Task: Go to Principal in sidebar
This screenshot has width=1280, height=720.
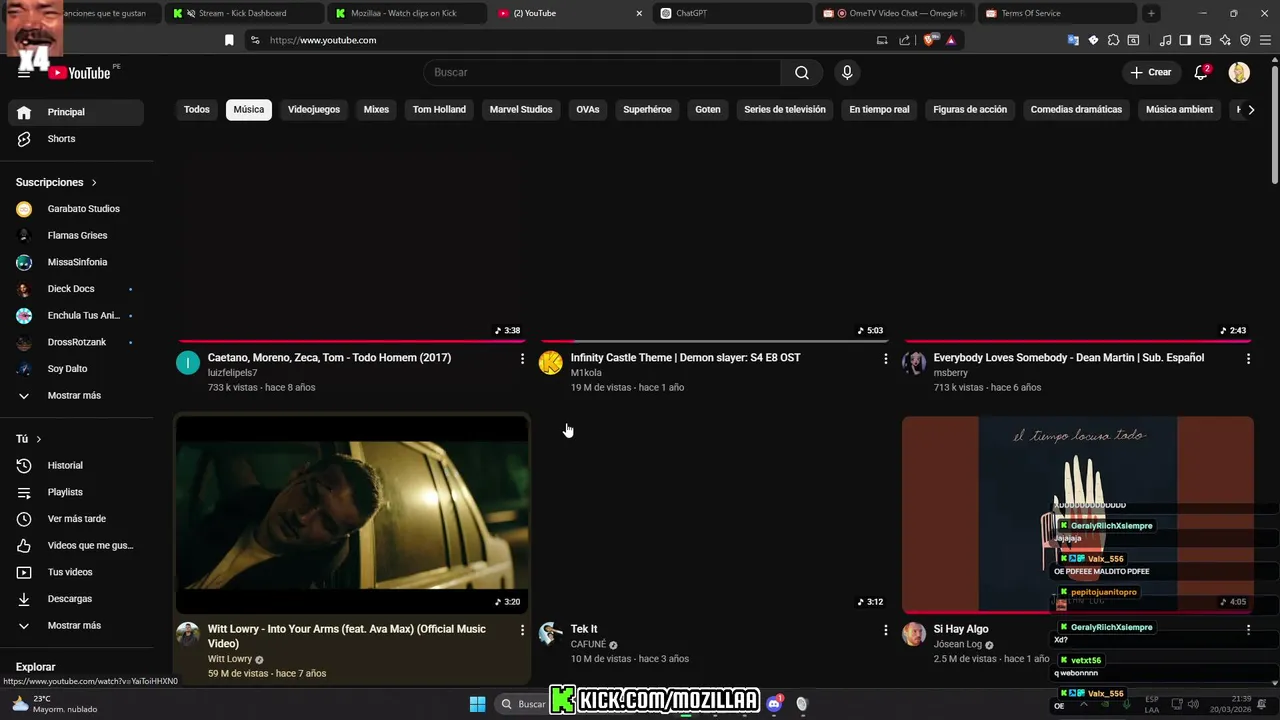Action: [76, 112]
